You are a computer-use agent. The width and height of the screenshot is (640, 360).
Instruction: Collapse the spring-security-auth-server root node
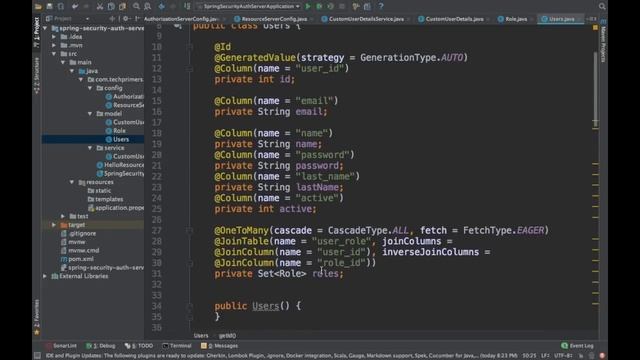coord(45,28)
